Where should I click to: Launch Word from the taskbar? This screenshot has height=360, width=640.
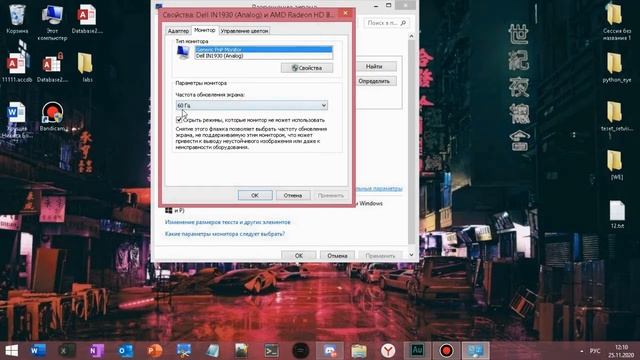[x=38, y=351]
